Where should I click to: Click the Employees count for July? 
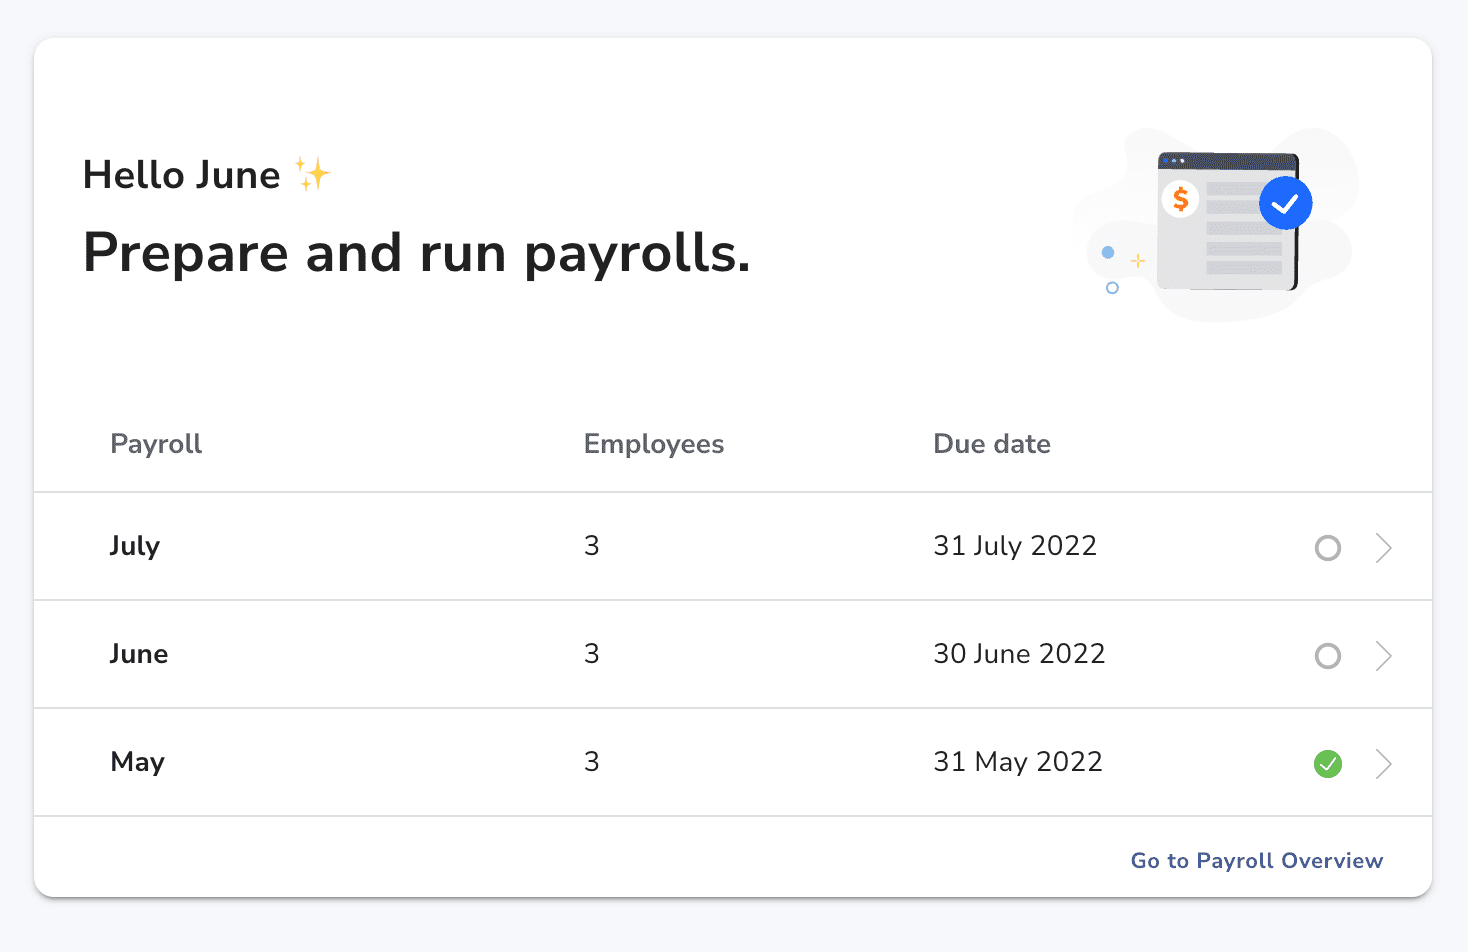click(591, 546)
